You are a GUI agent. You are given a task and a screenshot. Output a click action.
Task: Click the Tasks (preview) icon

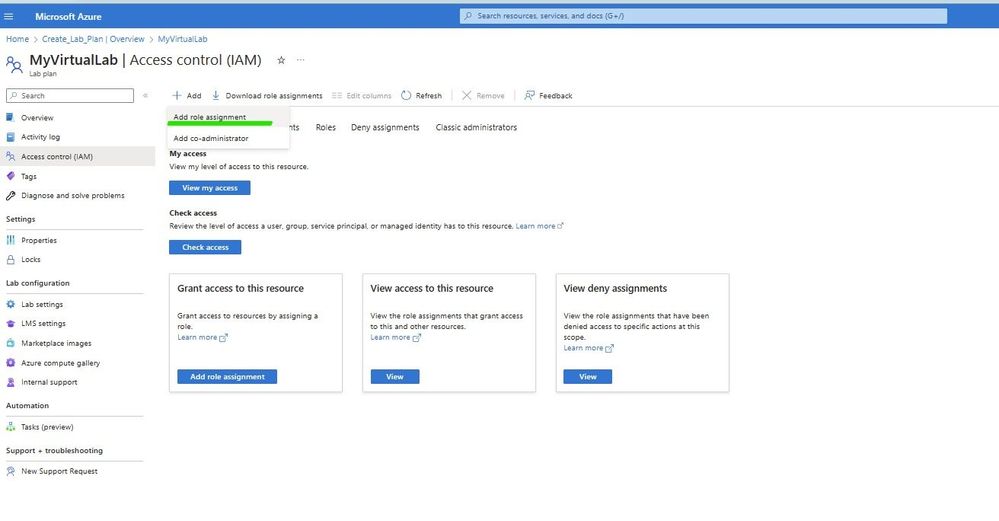[10, 427]
